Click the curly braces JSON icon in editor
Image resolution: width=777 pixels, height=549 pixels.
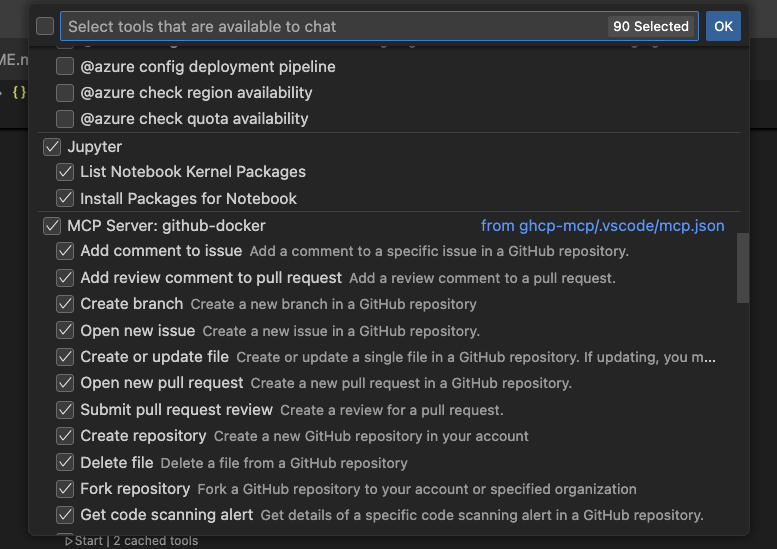pos(19,92)
